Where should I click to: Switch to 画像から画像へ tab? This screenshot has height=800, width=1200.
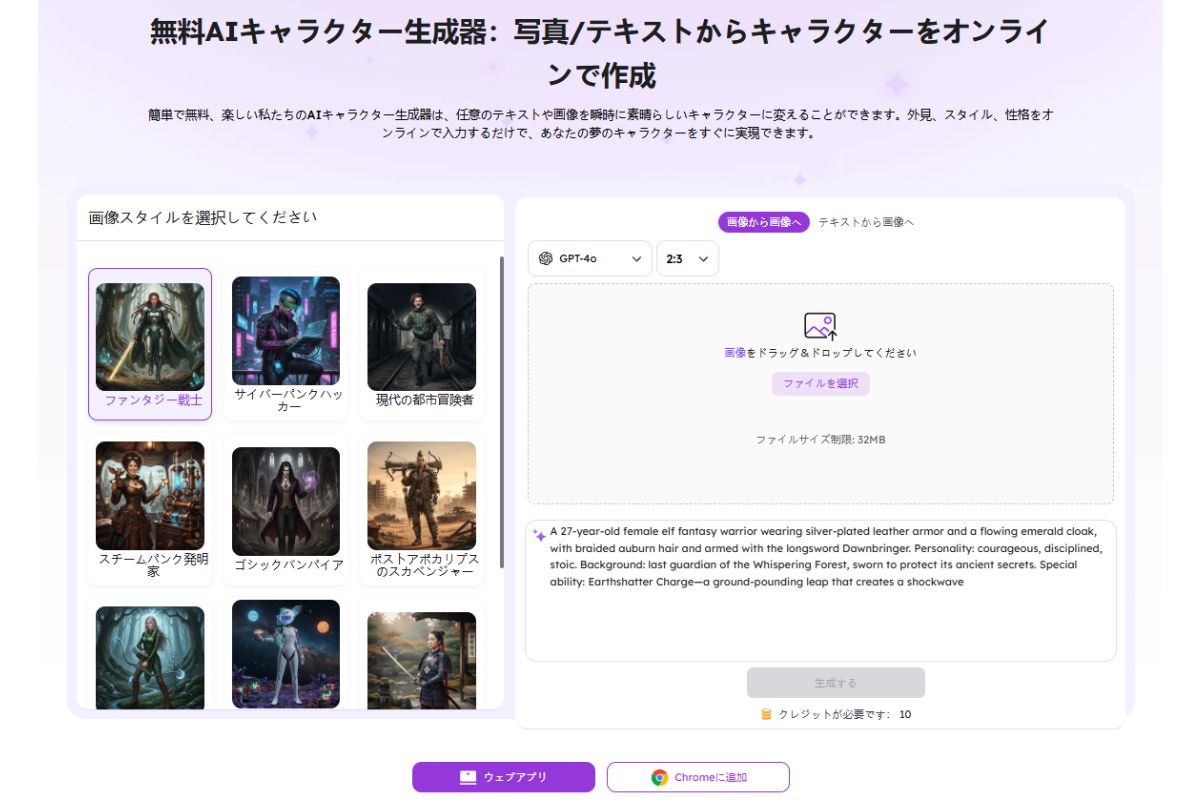pos(763,222)
